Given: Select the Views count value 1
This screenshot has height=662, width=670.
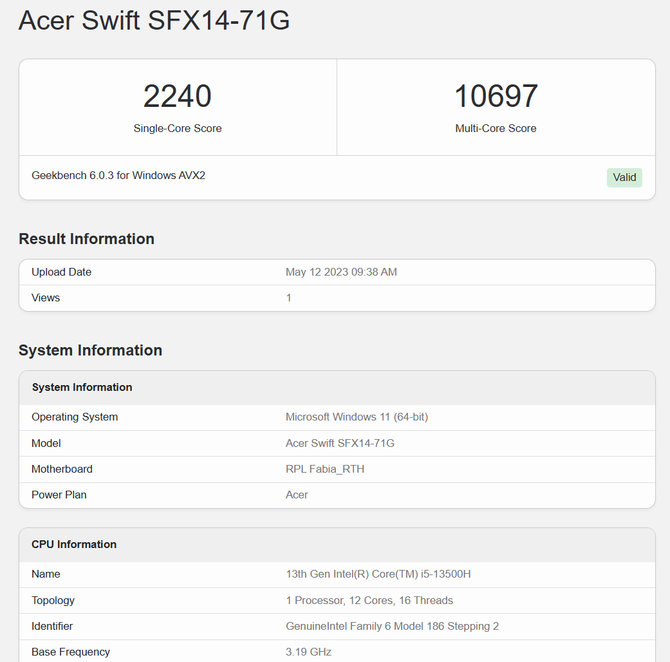Looking at the screenshot, I should coord(288,297).
